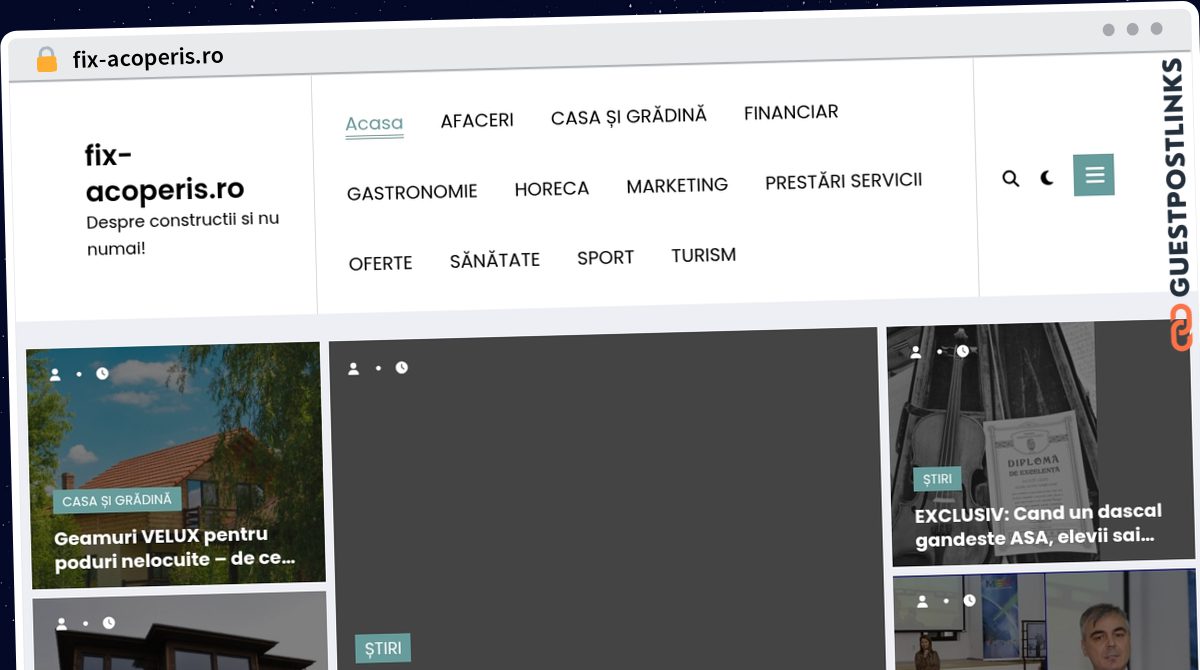The width and height of the screenshot is (1200, 670).
Task: Click the padlock icon in the address bar
Action: 46,60
